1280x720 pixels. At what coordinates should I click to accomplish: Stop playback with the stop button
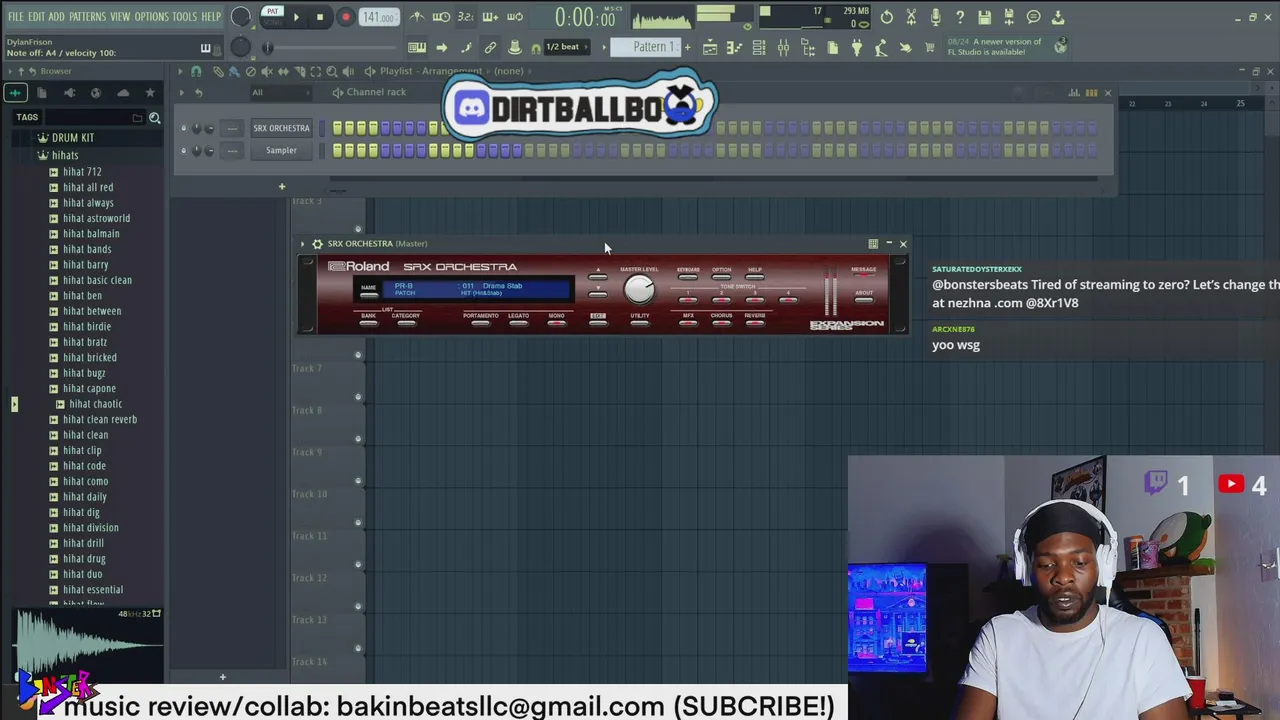click(x=320, y=17)
